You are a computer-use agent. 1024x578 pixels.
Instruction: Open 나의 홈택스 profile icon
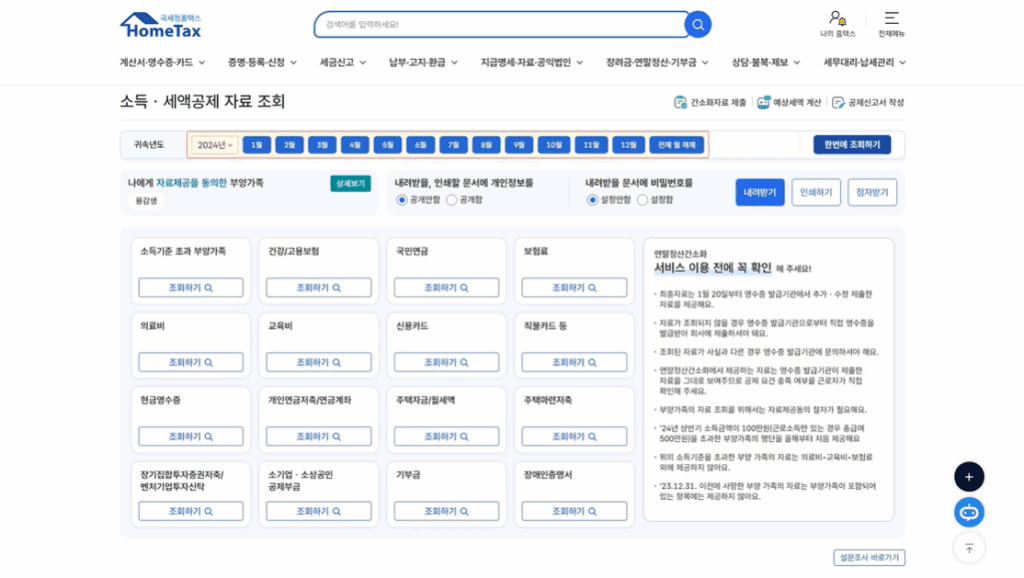point(836,20)
